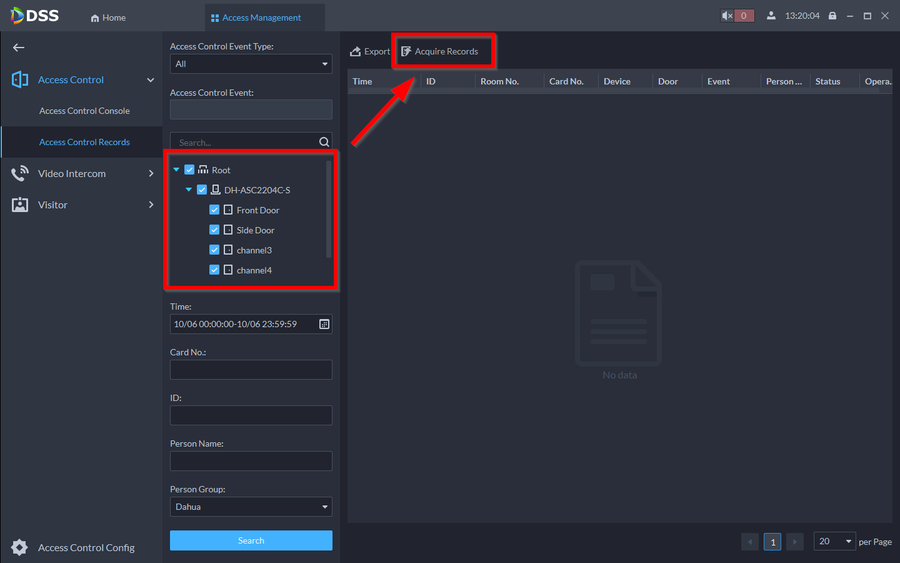The image size is (900, 563).
Task: Click the Card No. input field
Action: (251, 370)
